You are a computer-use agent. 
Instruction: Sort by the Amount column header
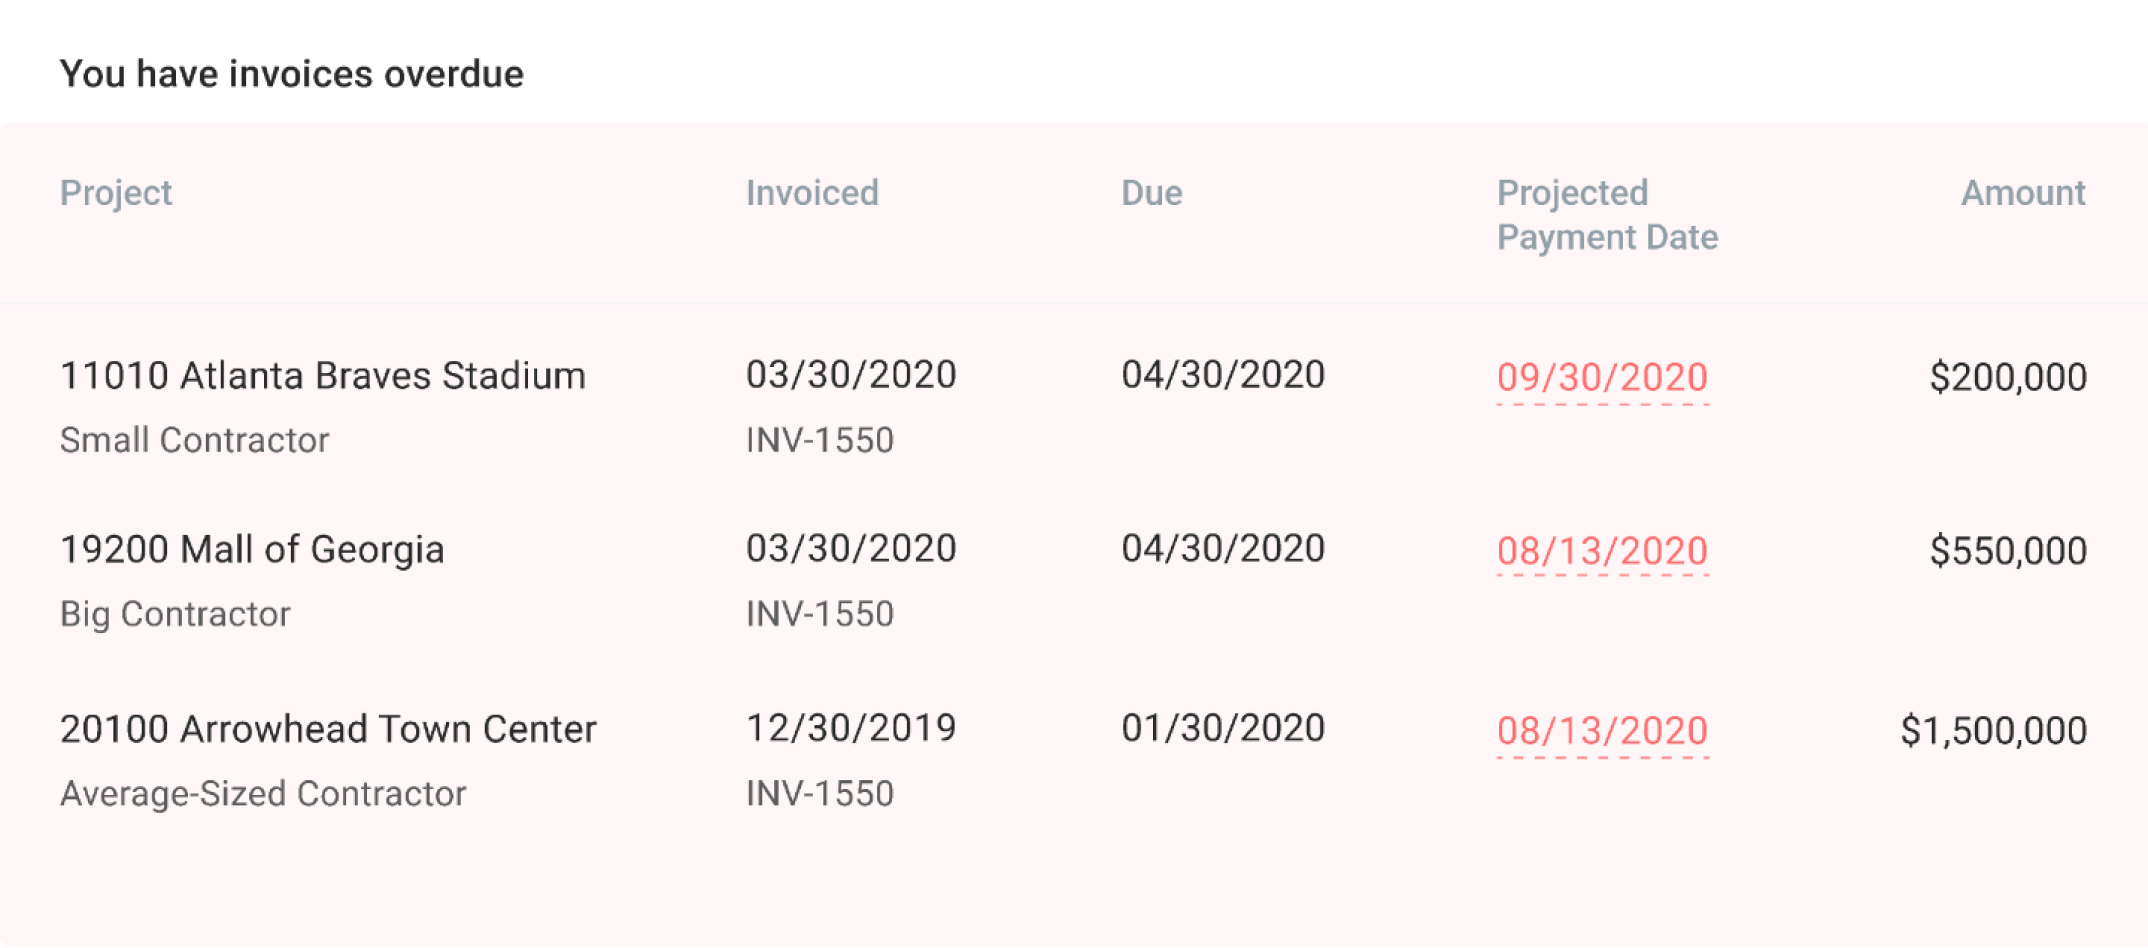tap(2023, 193)
